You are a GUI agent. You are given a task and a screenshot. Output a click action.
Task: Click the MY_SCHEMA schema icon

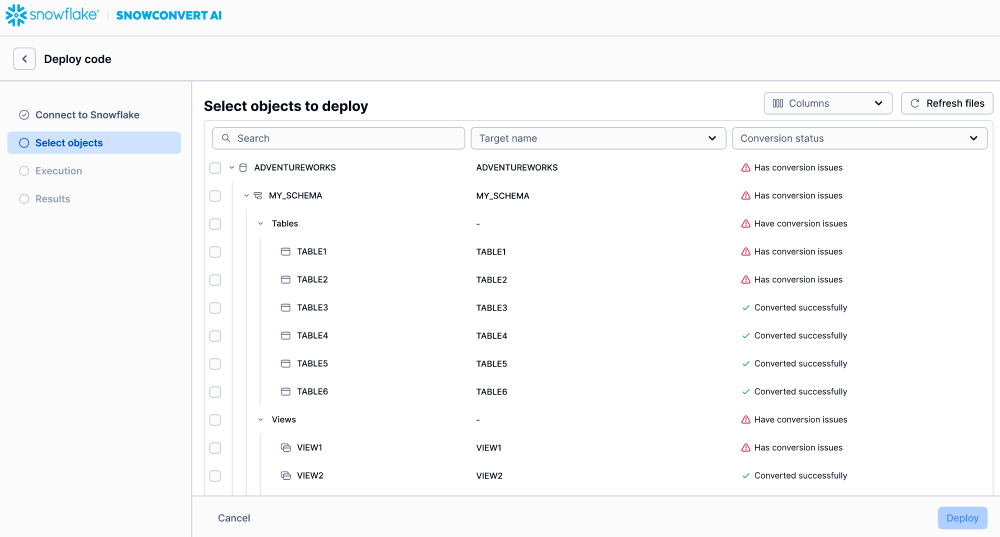(258, 196)
